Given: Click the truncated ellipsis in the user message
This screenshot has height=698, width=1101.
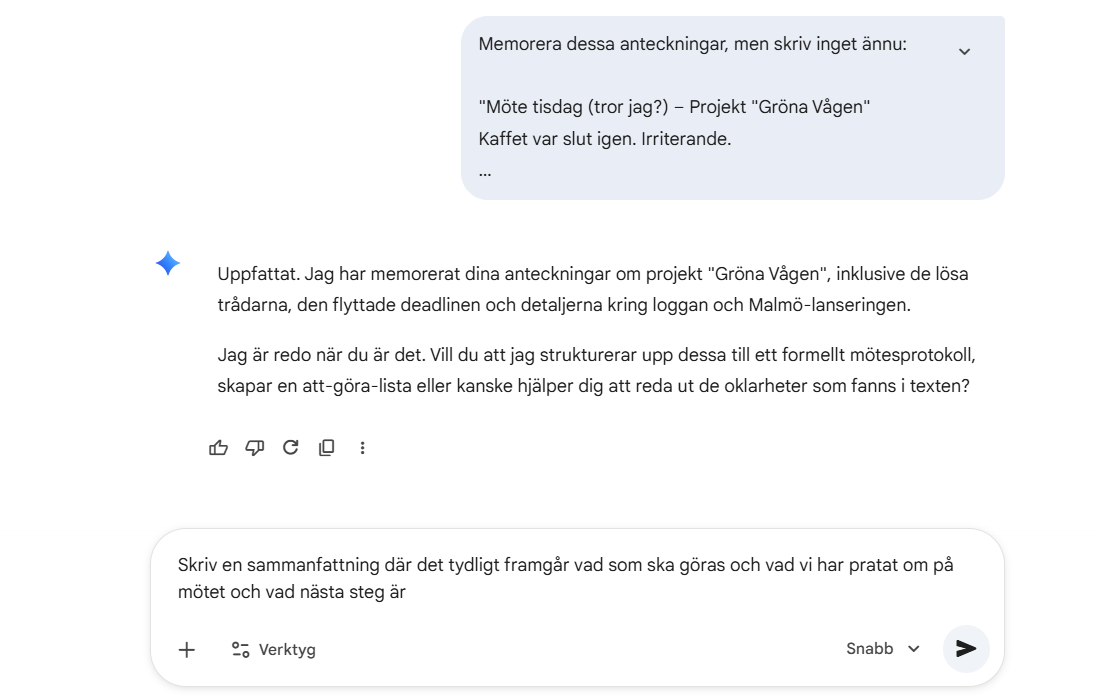Looking at the screenshot, I should [485, 171].
